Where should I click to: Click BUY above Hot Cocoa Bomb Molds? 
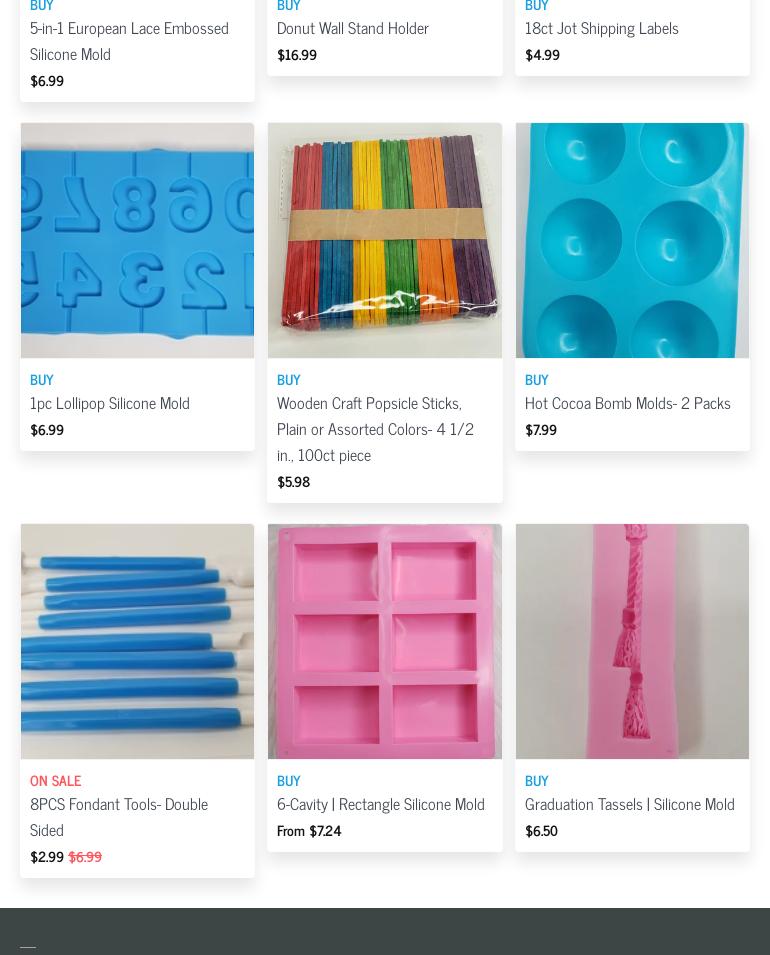(x=537, y=380)
